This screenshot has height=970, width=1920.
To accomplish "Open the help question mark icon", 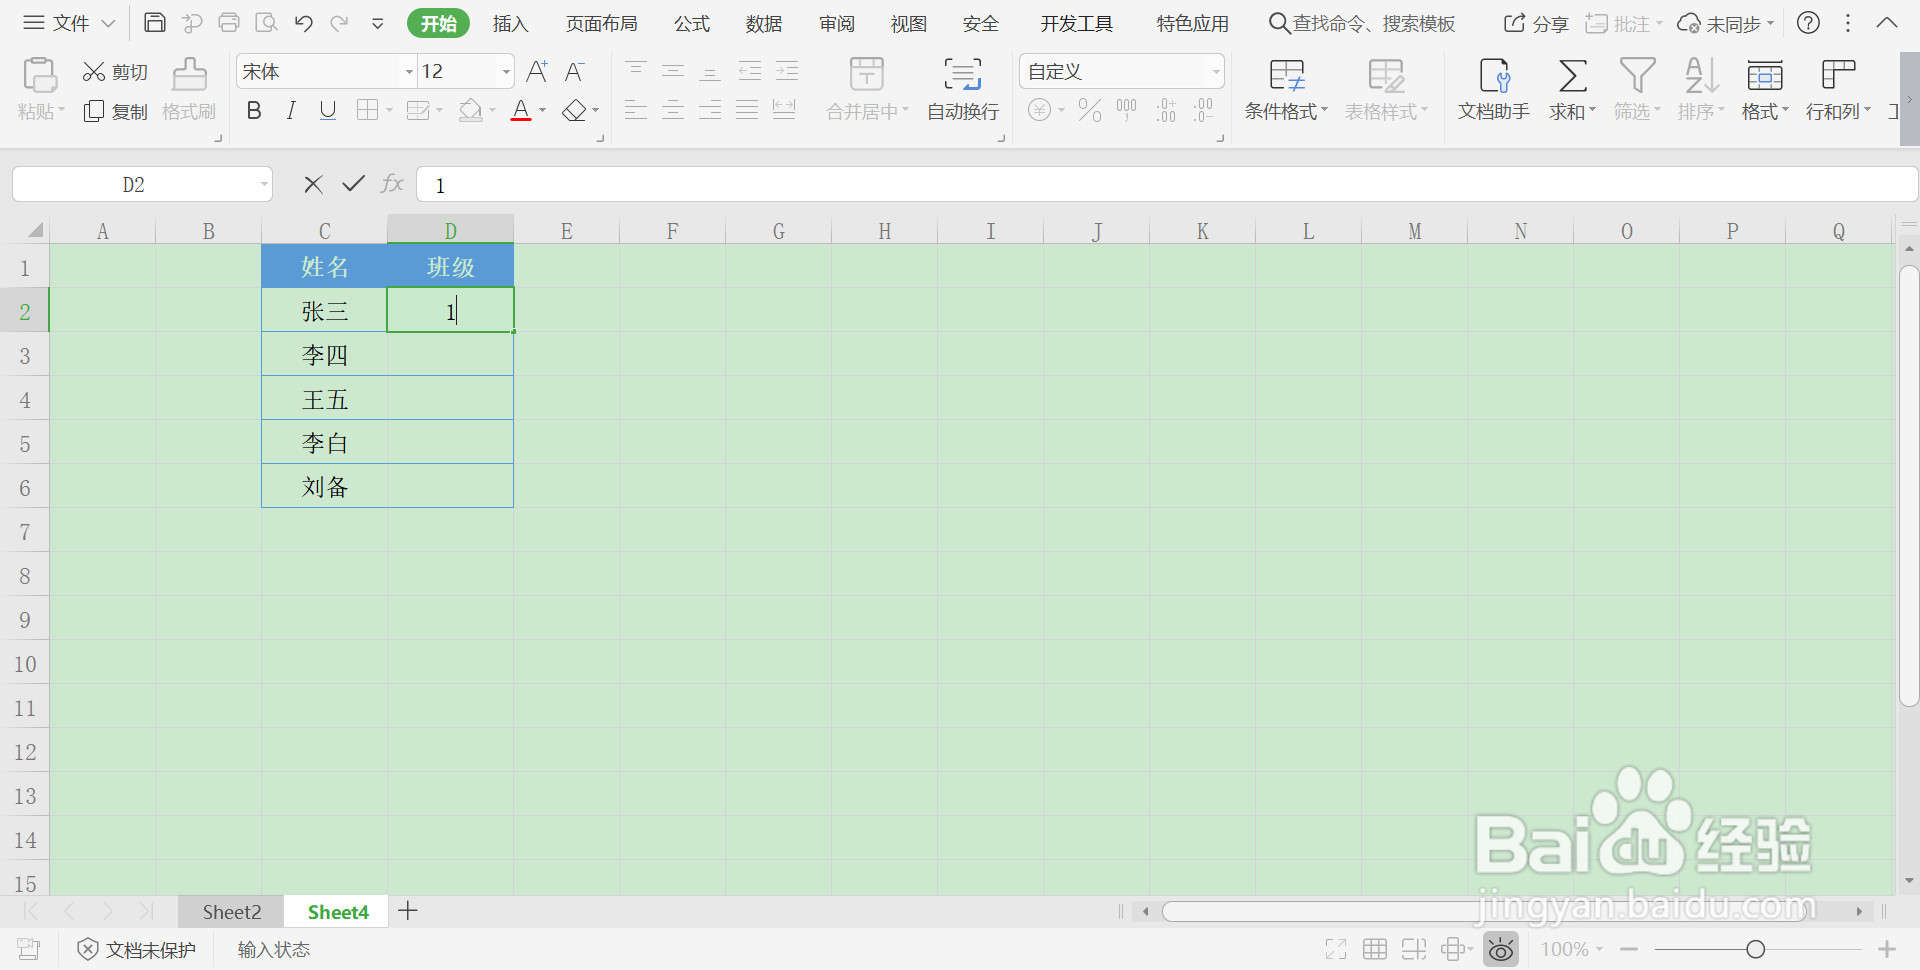I will (1808, 22).
